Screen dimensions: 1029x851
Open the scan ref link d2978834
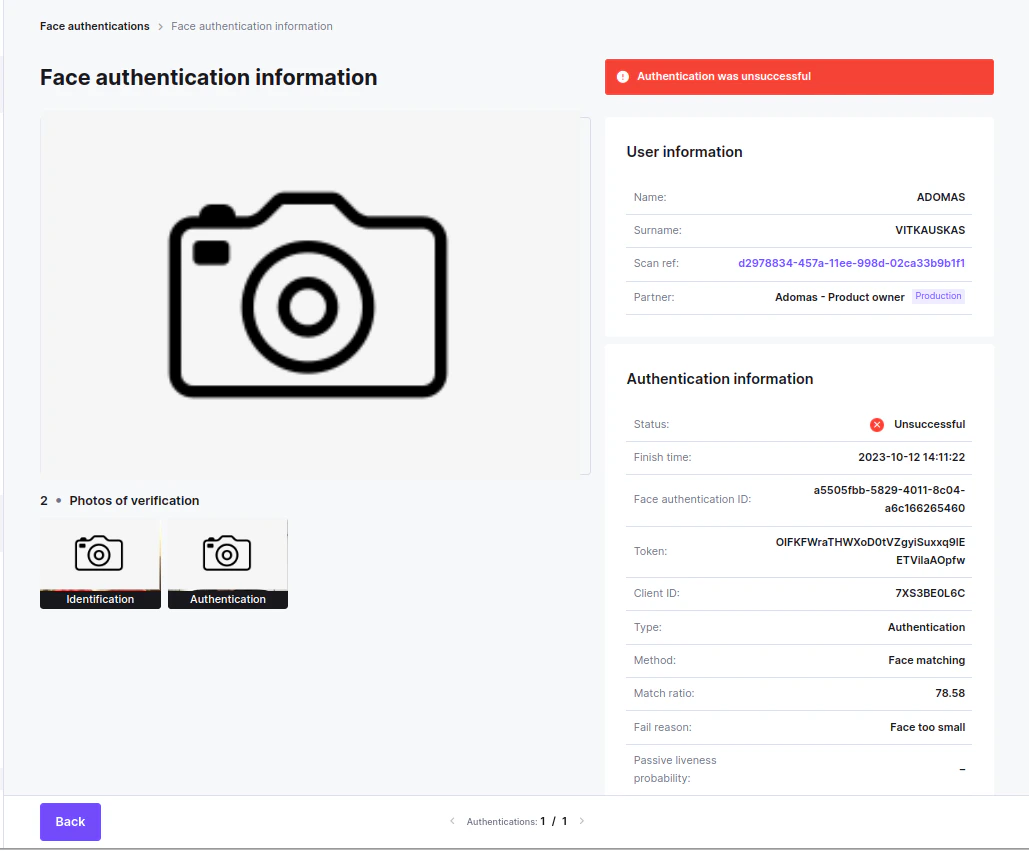tap(851, 263)
